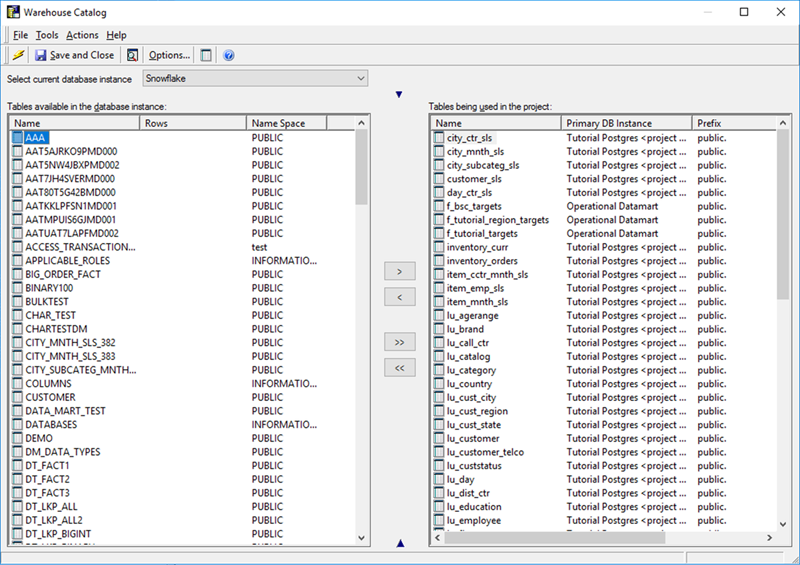This screenshot has height=565, width=800.
Task: Click Save and Close in the toolbar
Action: pyautogui.click(x=75, y=55)
